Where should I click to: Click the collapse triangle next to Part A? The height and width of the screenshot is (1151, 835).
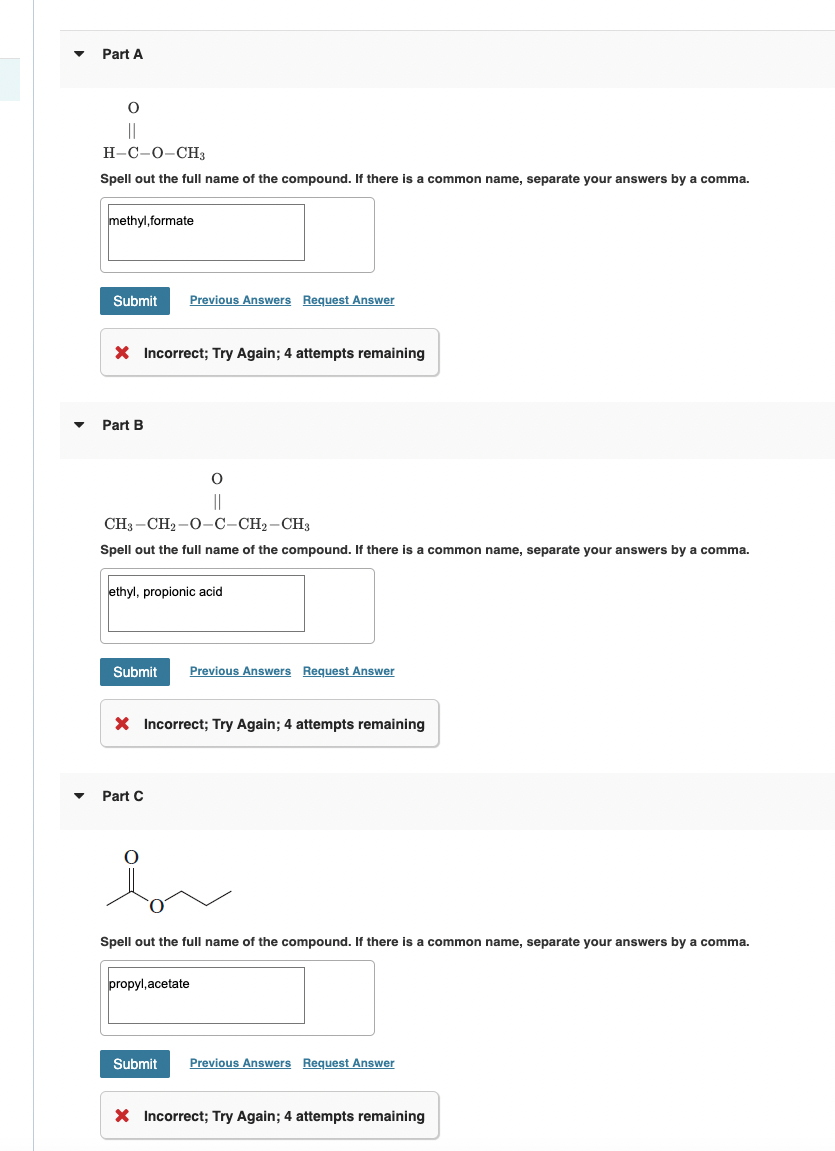(78, 54)
